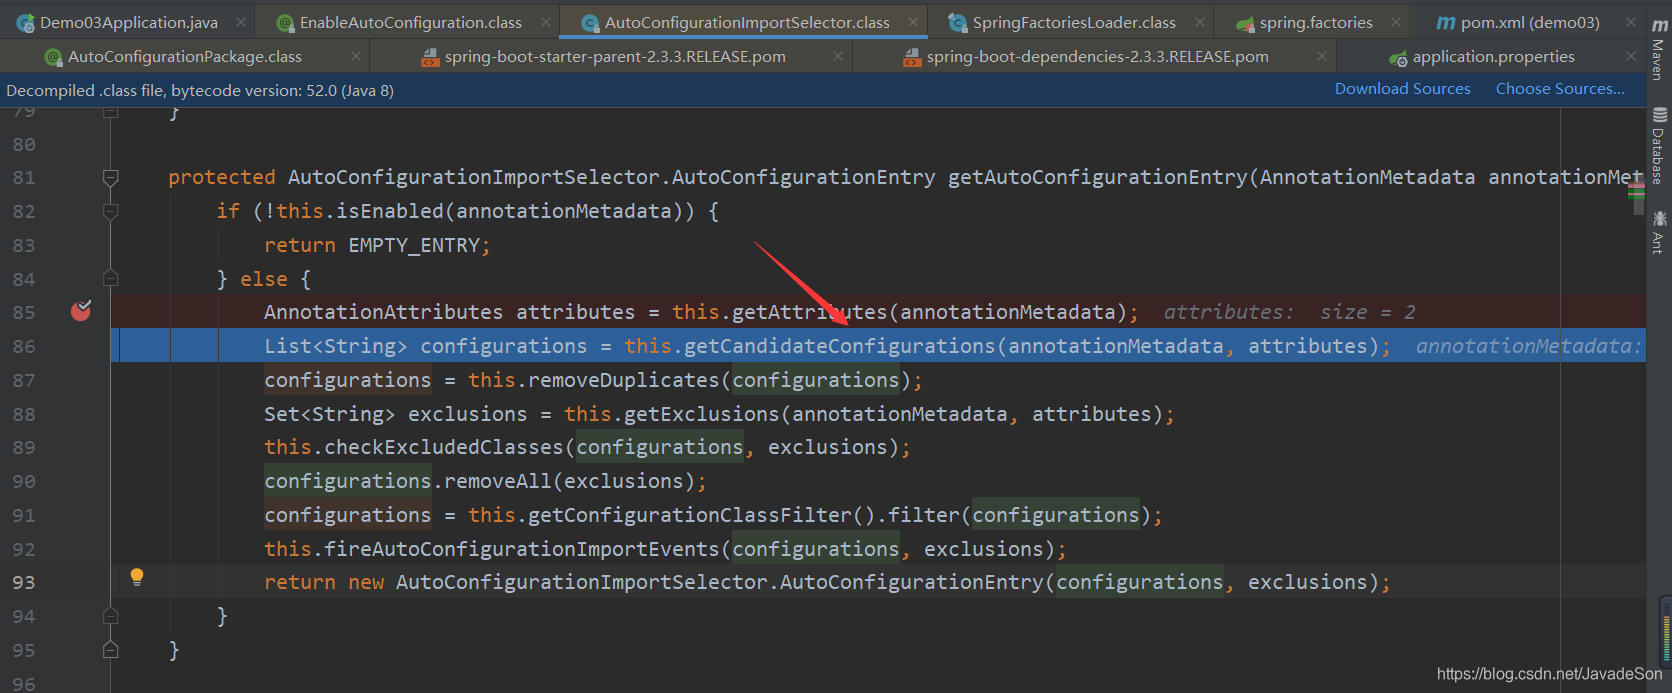Close spring.factories tab
The width and height of the screenshot is (1672, 693).
tap(1396, 22)
